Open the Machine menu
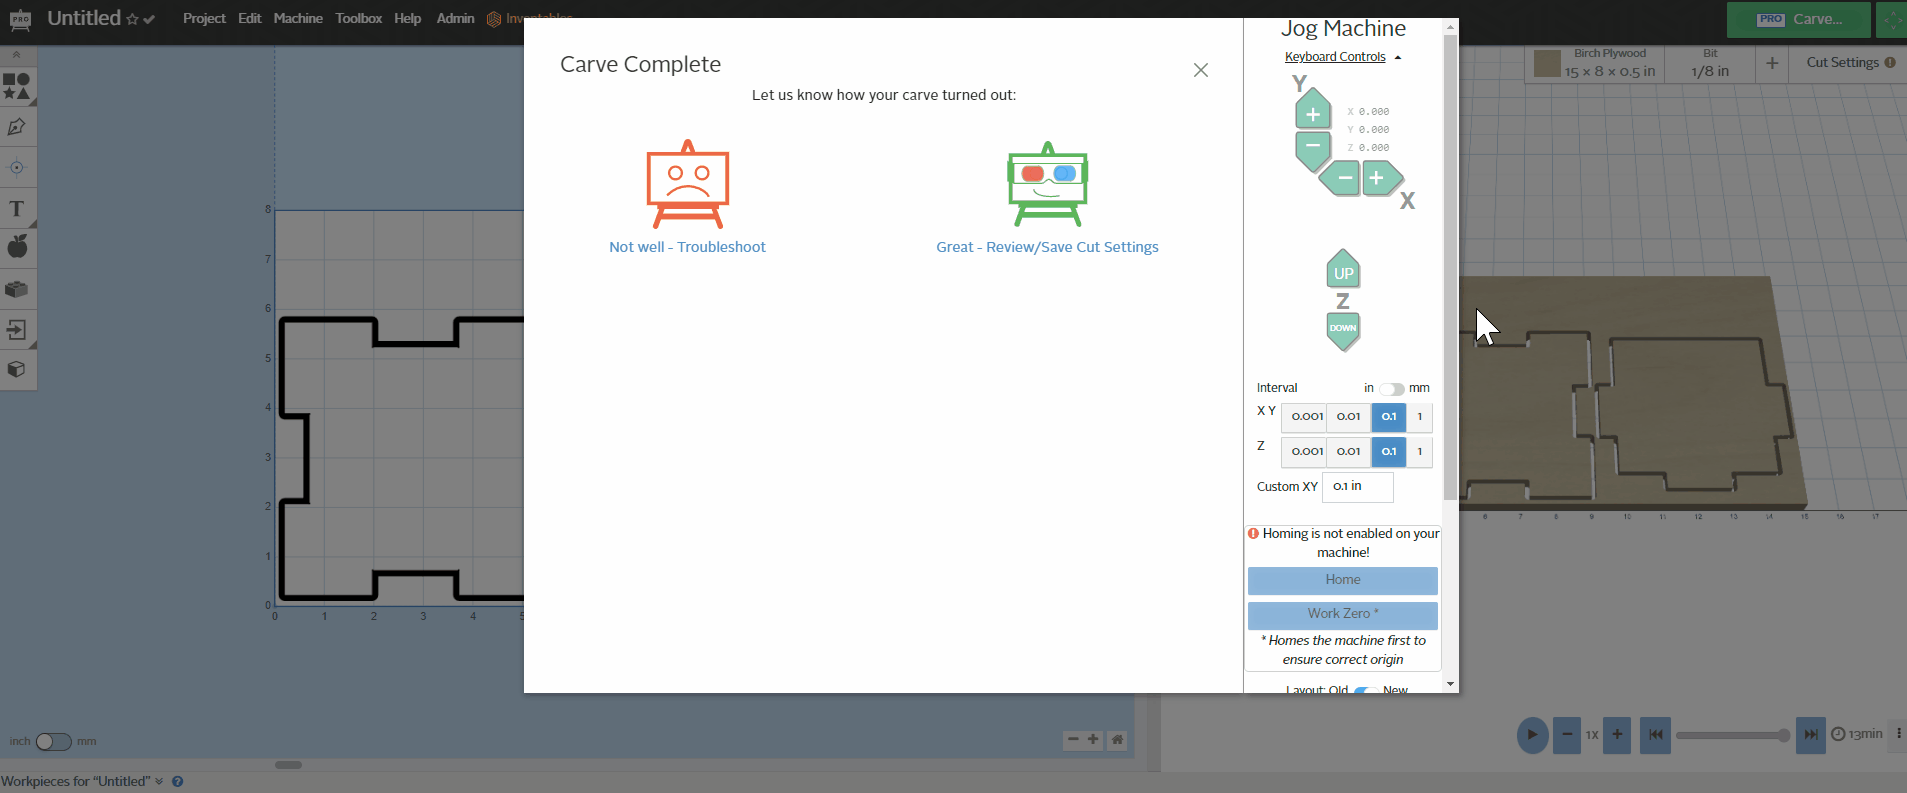This screenshot has width=1907, height=793. (x=298, y=18)
